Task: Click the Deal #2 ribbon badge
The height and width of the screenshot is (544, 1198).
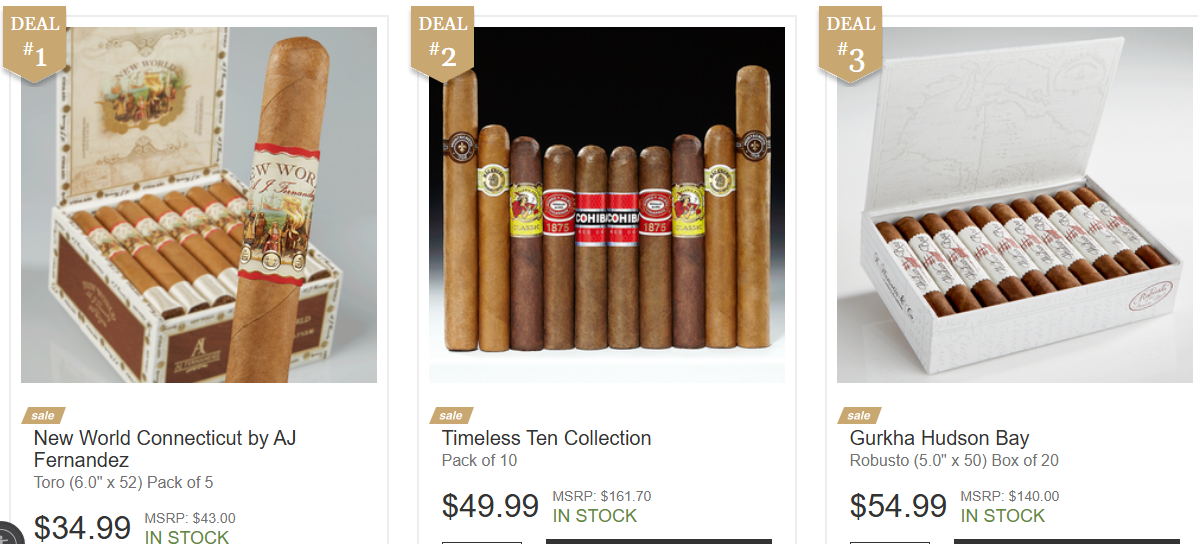Action: pyautogui.click(x=442, y=42)
